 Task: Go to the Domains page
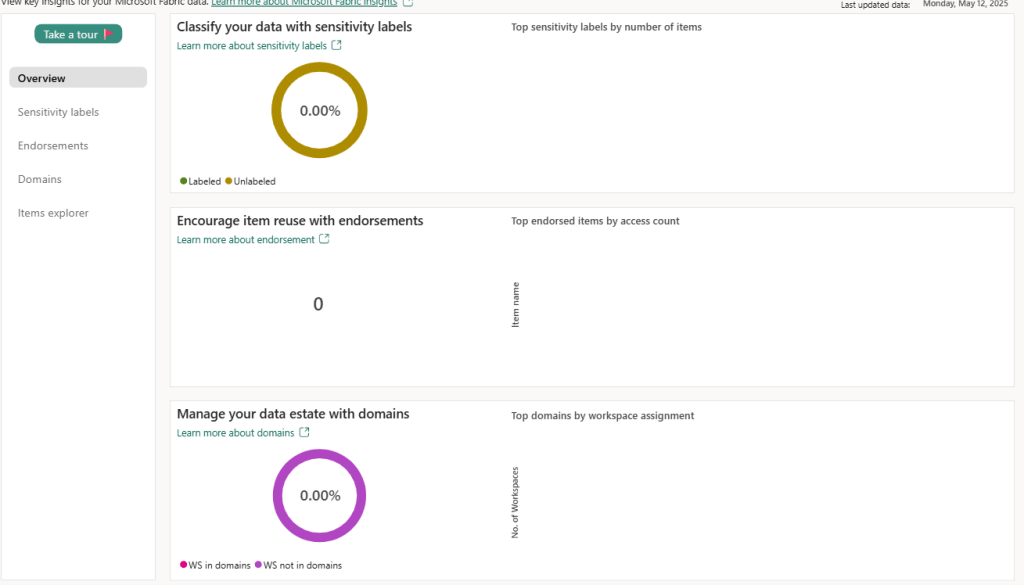pyautogui.click(x=40, y=180)
